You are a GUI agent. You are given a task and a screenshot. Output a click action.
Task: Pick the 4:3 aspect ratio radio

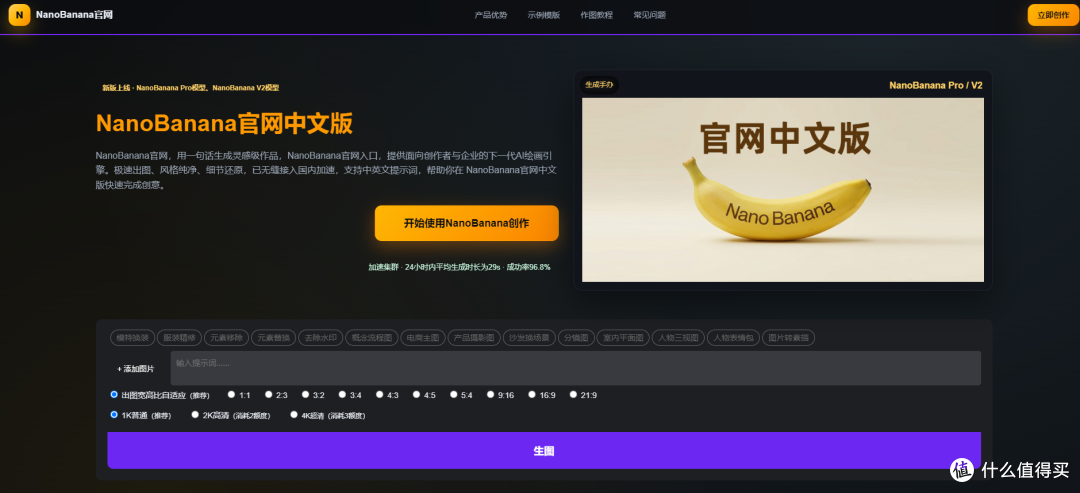[x=380, y=395]
